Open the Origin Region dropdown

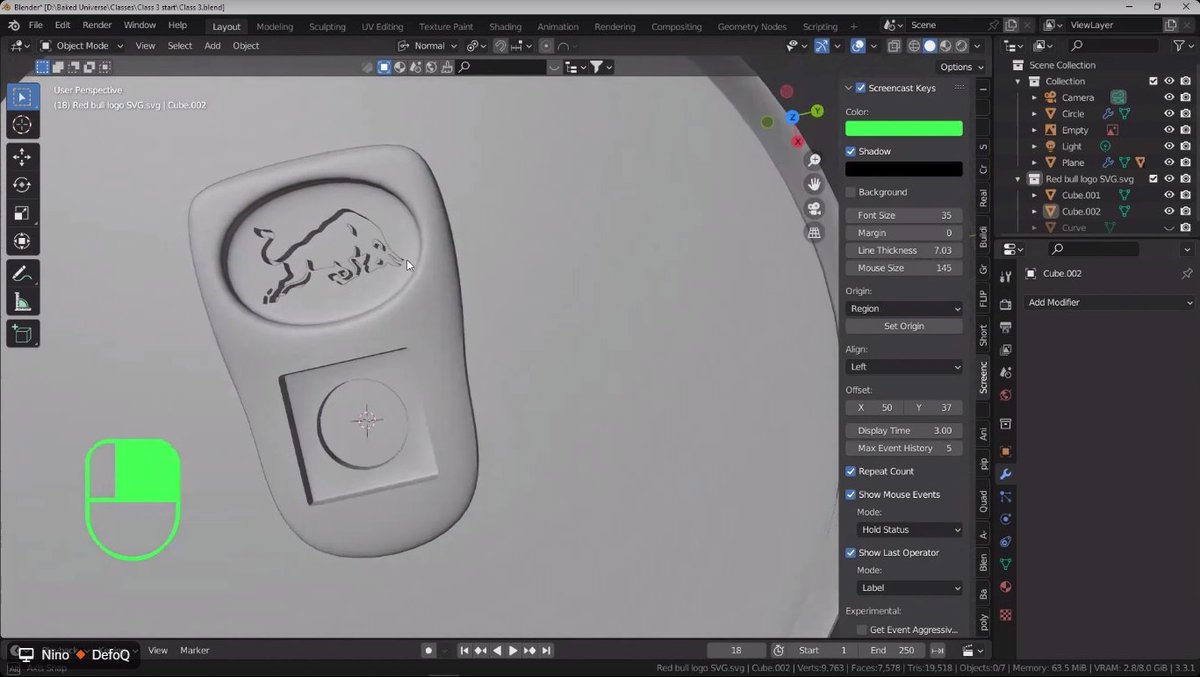pyautogui.click(x=904, y=309)
